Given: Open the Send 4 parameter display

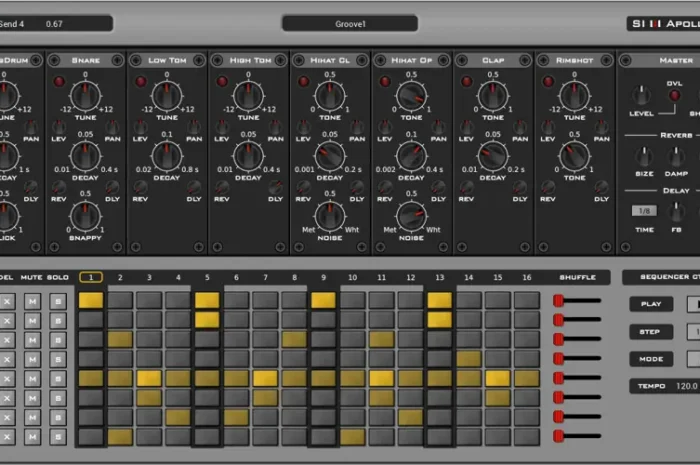Looking at the screenshot, I should 56,23.
